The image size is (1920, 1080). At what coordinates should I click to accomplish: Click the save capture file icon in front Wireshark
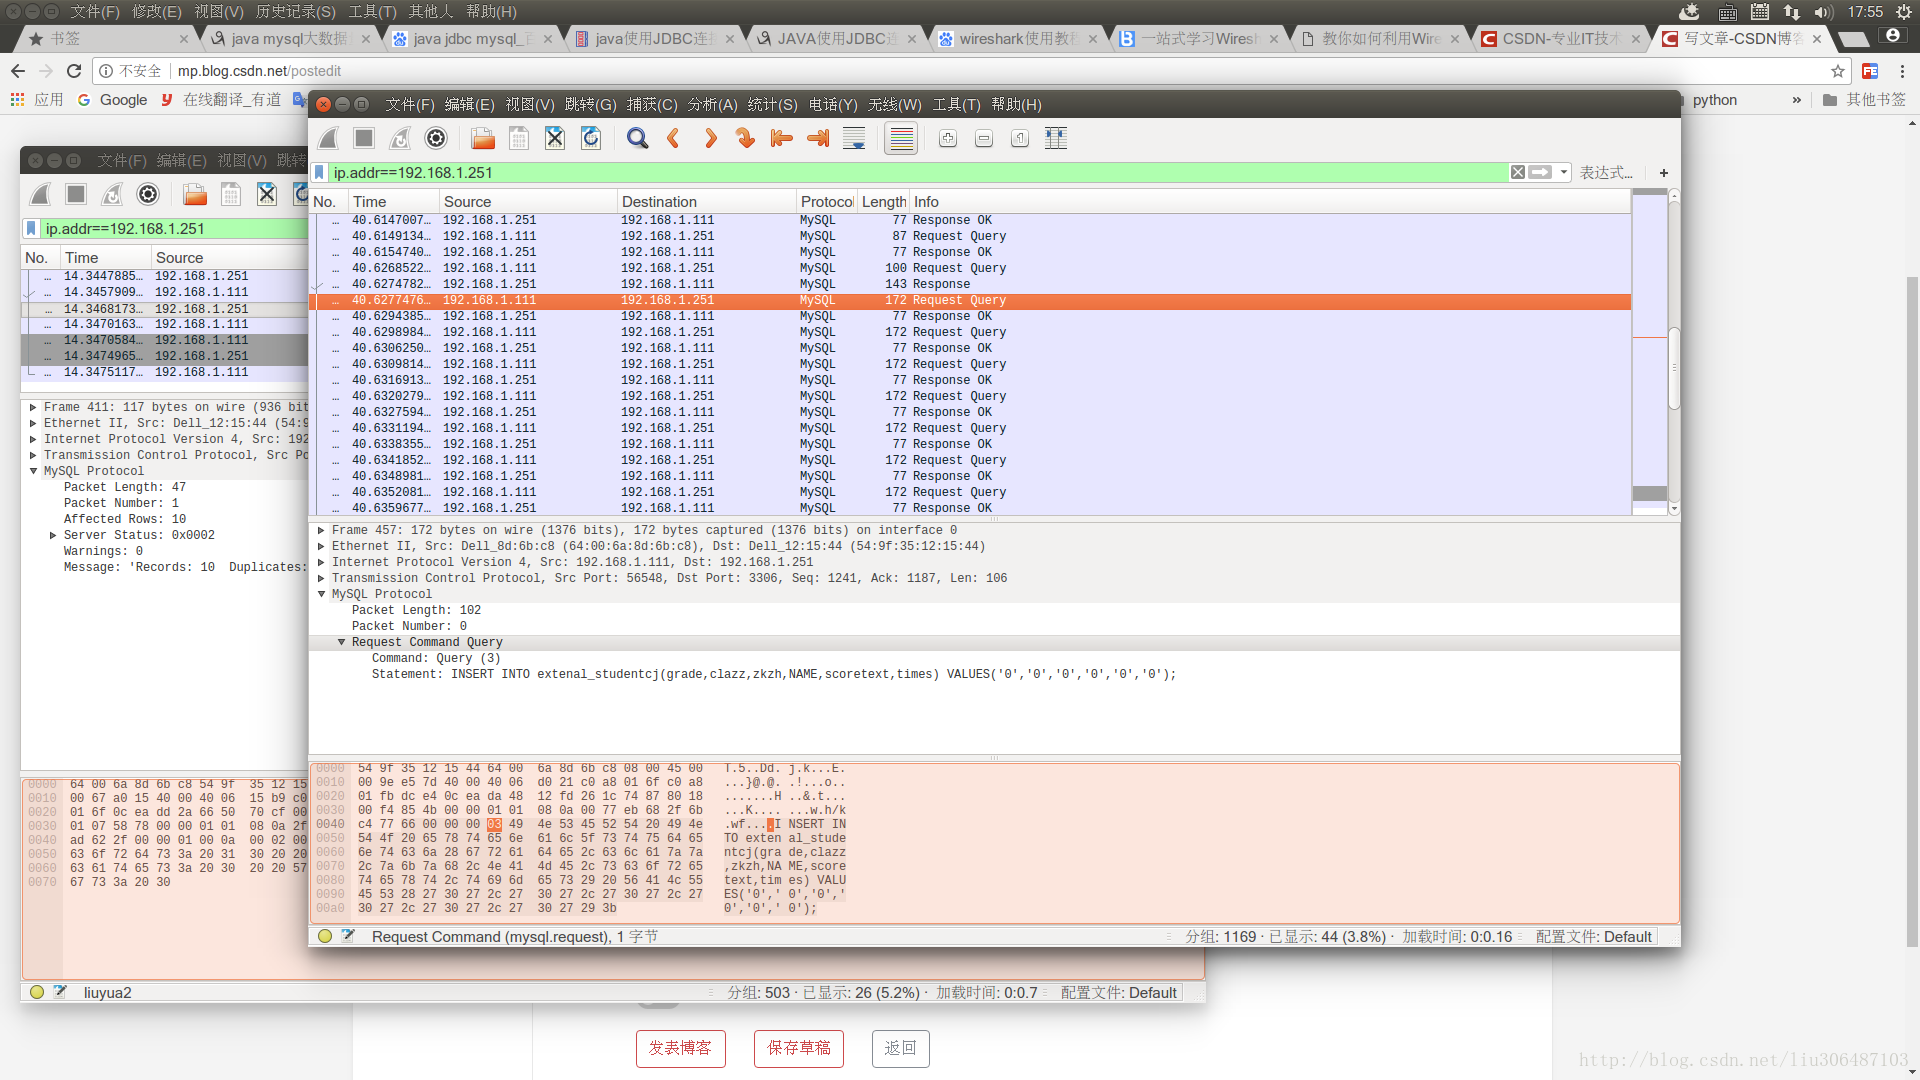[x=519, y=139]
